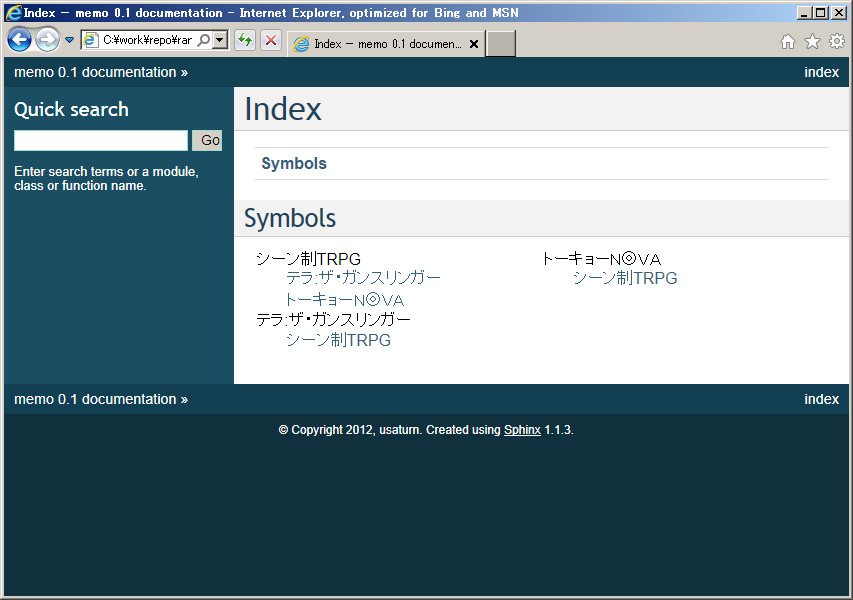Expand the address bar autocomplete dropdown
This screenshot has height=600, width=853.
(x=220, y=40)
